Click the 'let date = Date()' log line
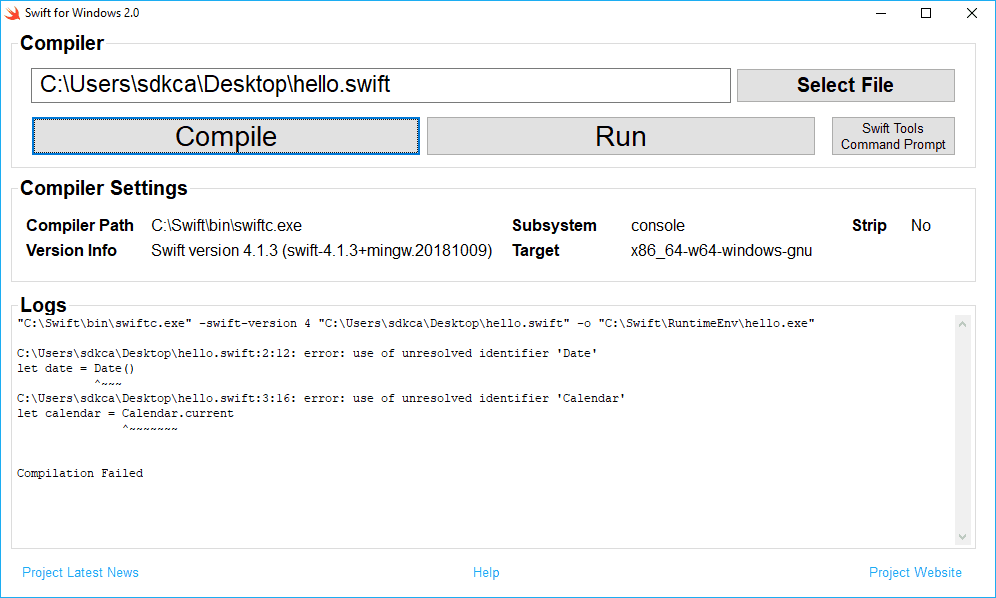The width and height of the screenshot is (996, 598). coord(76,369)
